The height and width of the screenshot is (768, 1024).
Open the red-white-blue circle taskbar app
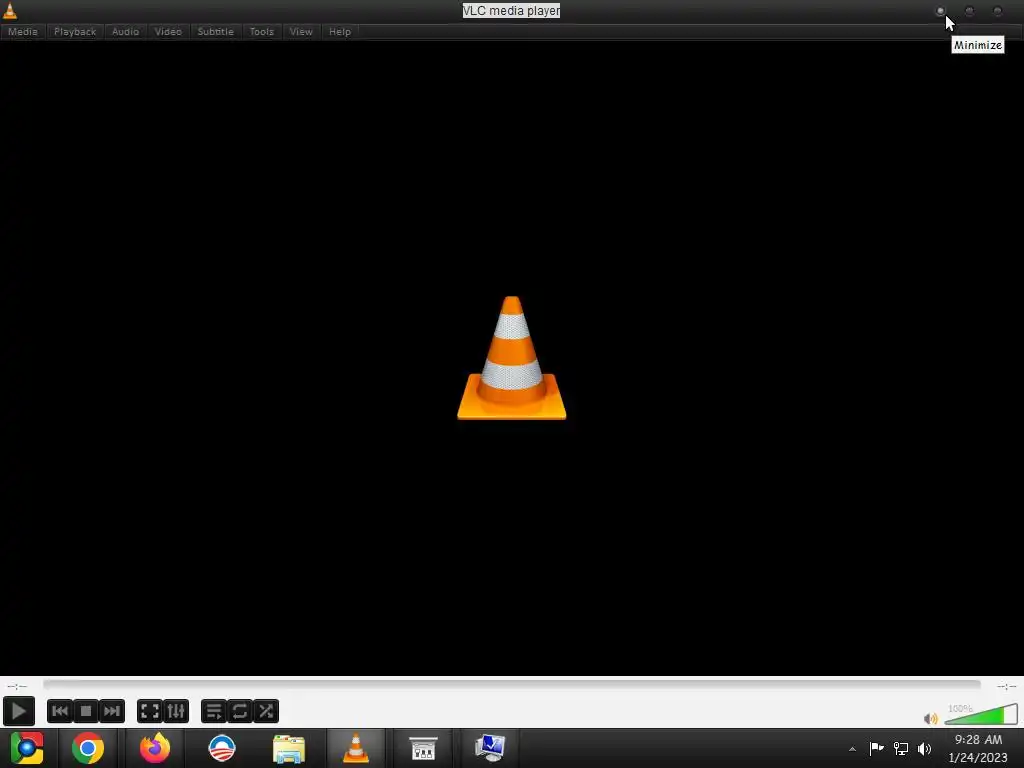[221, 748]
